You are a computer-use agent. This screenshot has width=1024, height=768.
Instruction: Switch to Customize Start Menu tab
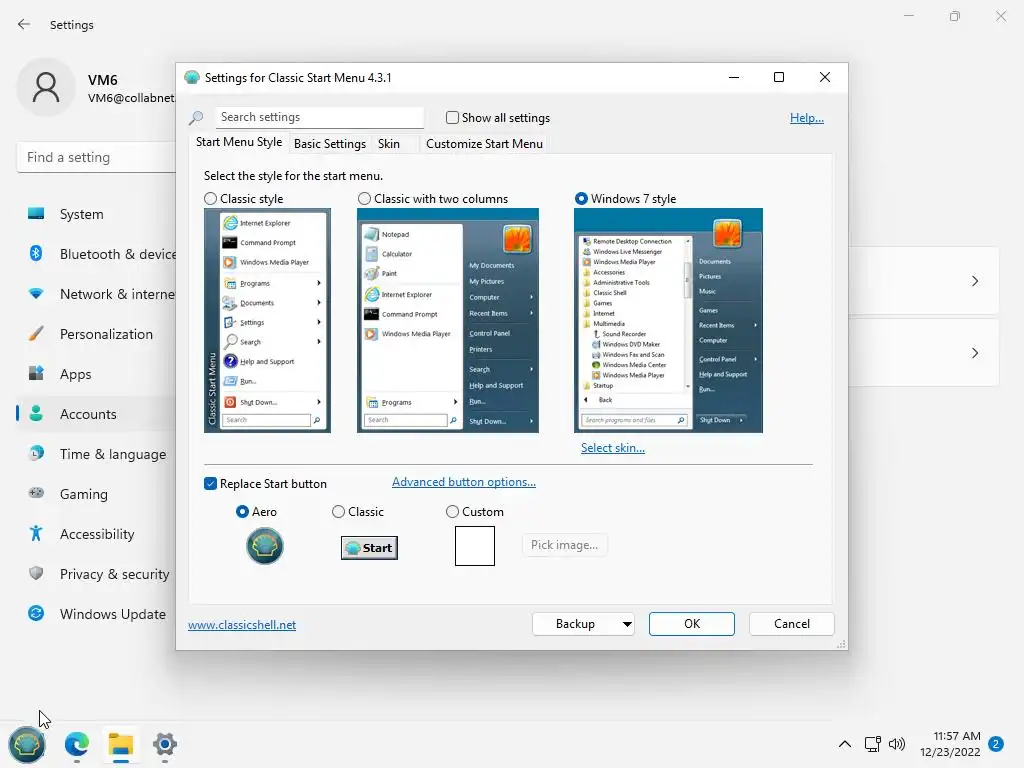(x=484, y=144)
